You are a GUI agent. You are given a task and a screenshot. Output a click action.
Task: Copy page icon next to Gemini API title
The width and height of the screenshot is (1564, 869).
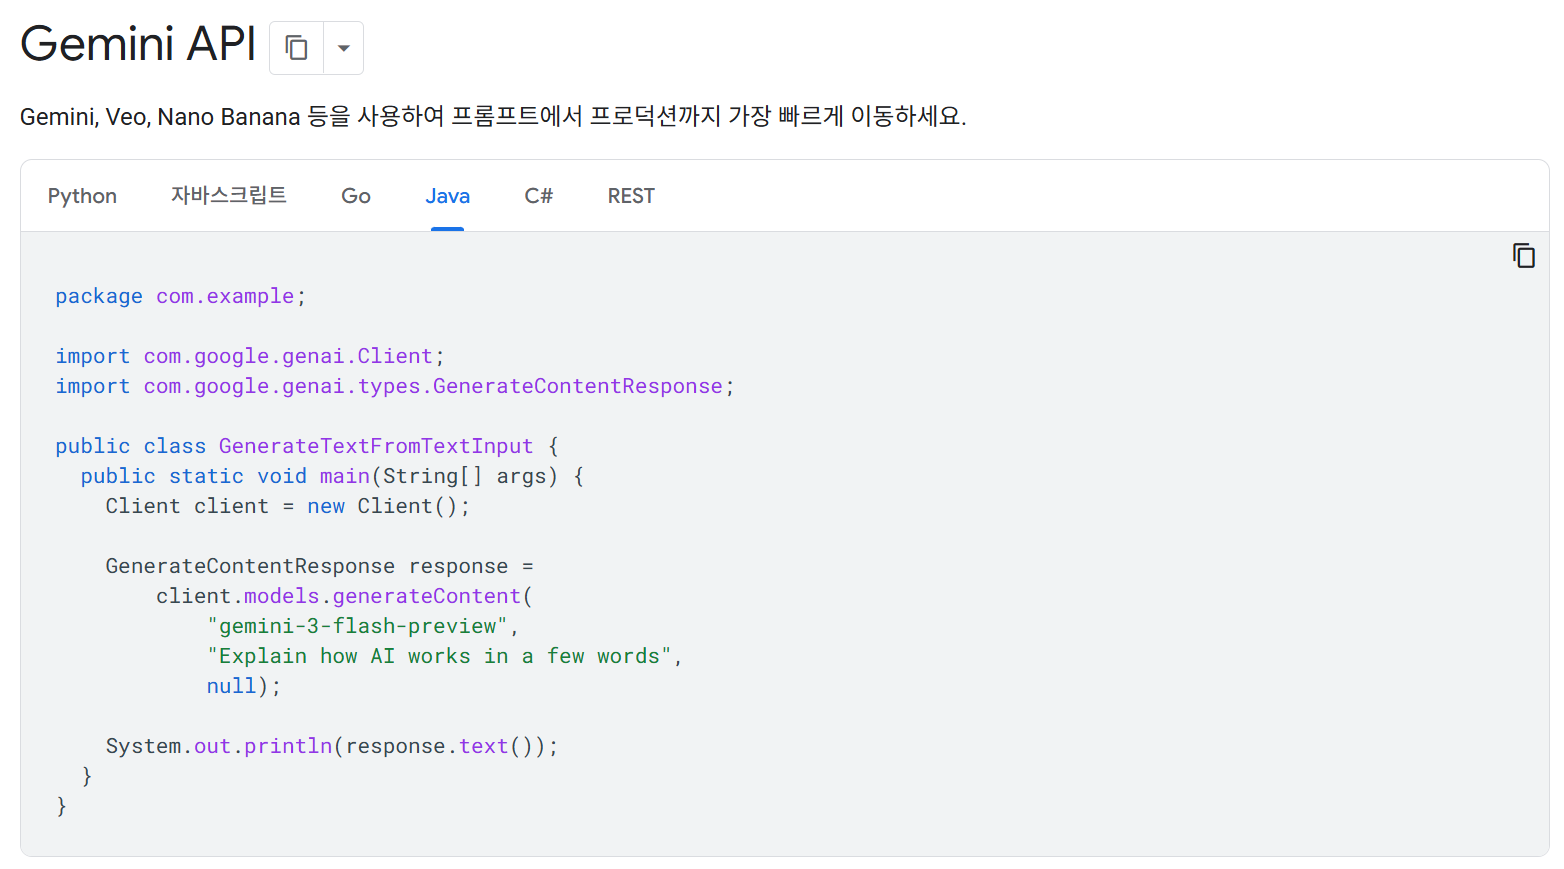[296, 48]
